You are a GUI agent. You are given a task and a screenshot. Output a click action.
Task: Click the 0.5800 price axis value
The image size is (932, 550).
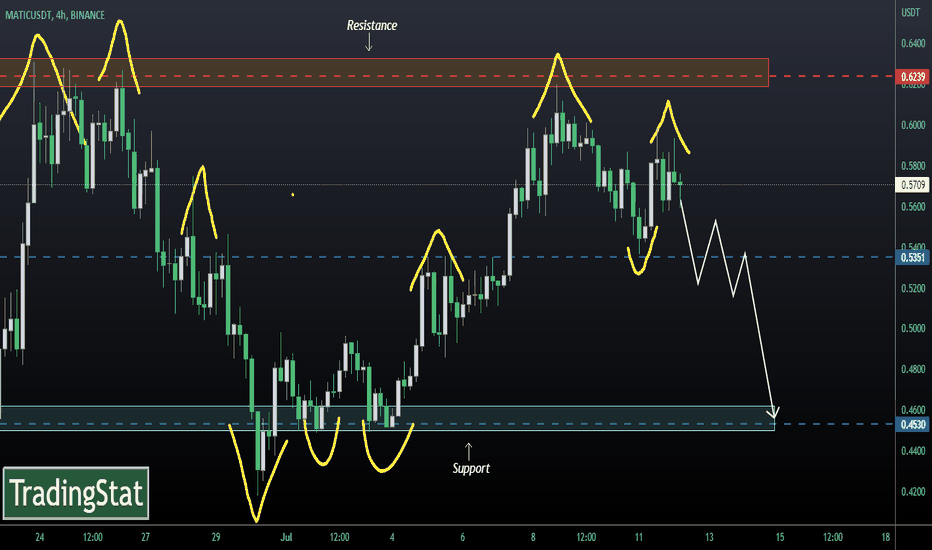[913, 166]
